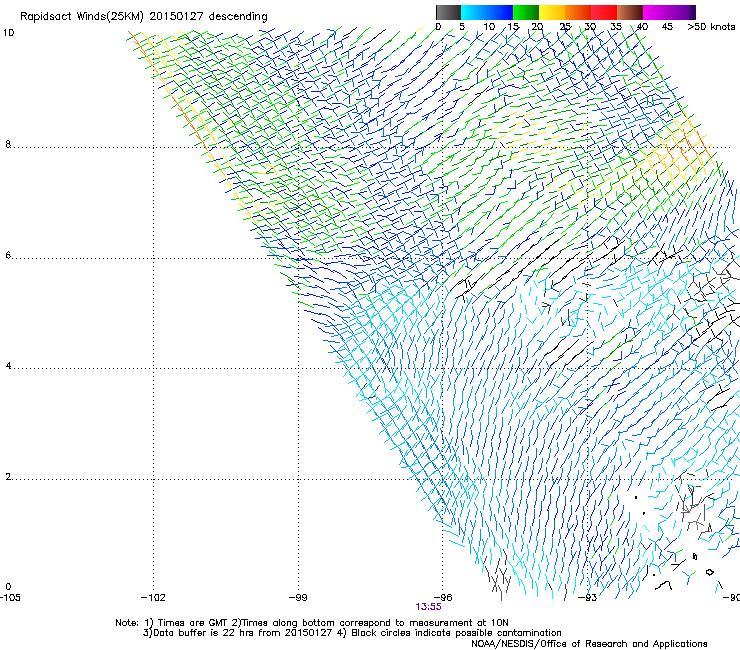
Task: Select the magenta 40-45 knots swatch
Action: (x=656, y=12)
